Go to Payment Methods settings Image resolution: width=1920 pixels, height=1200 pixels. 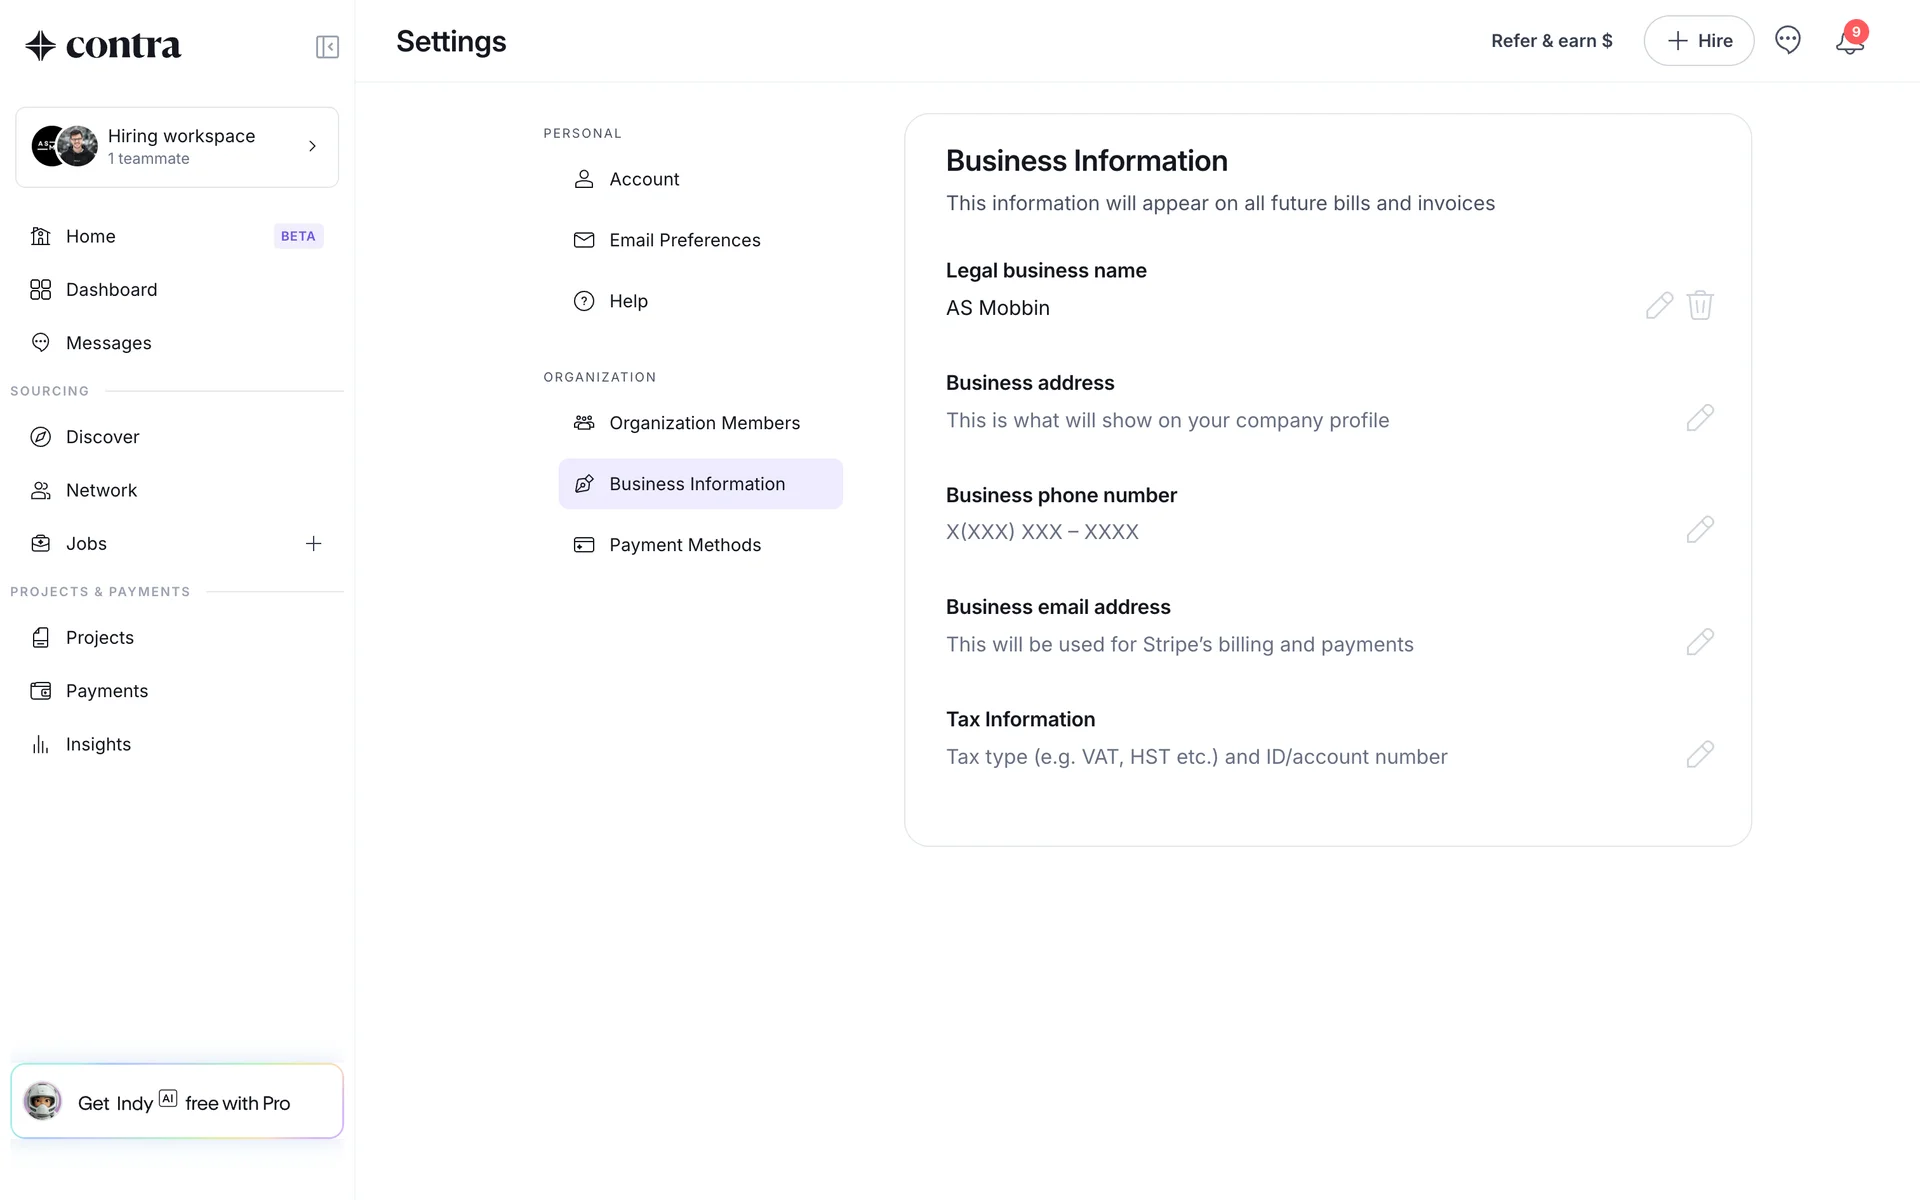685,545
